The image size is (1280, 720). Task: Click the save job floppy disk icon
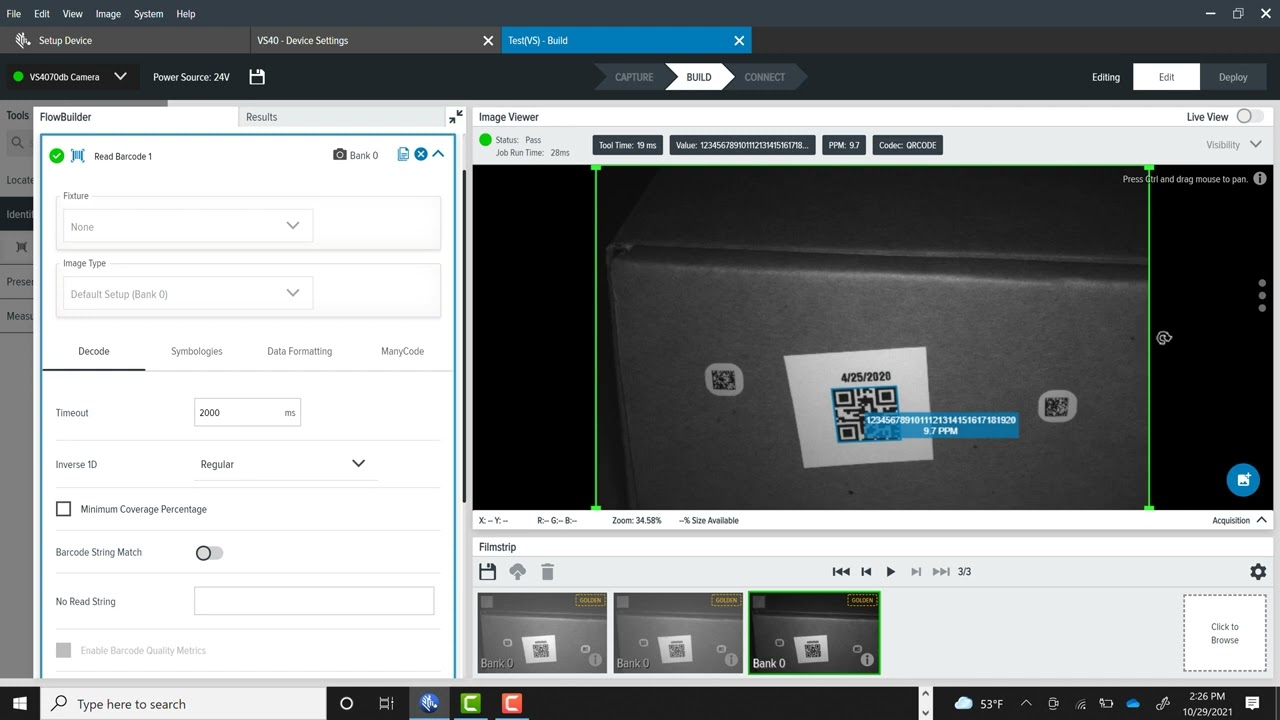257,77
